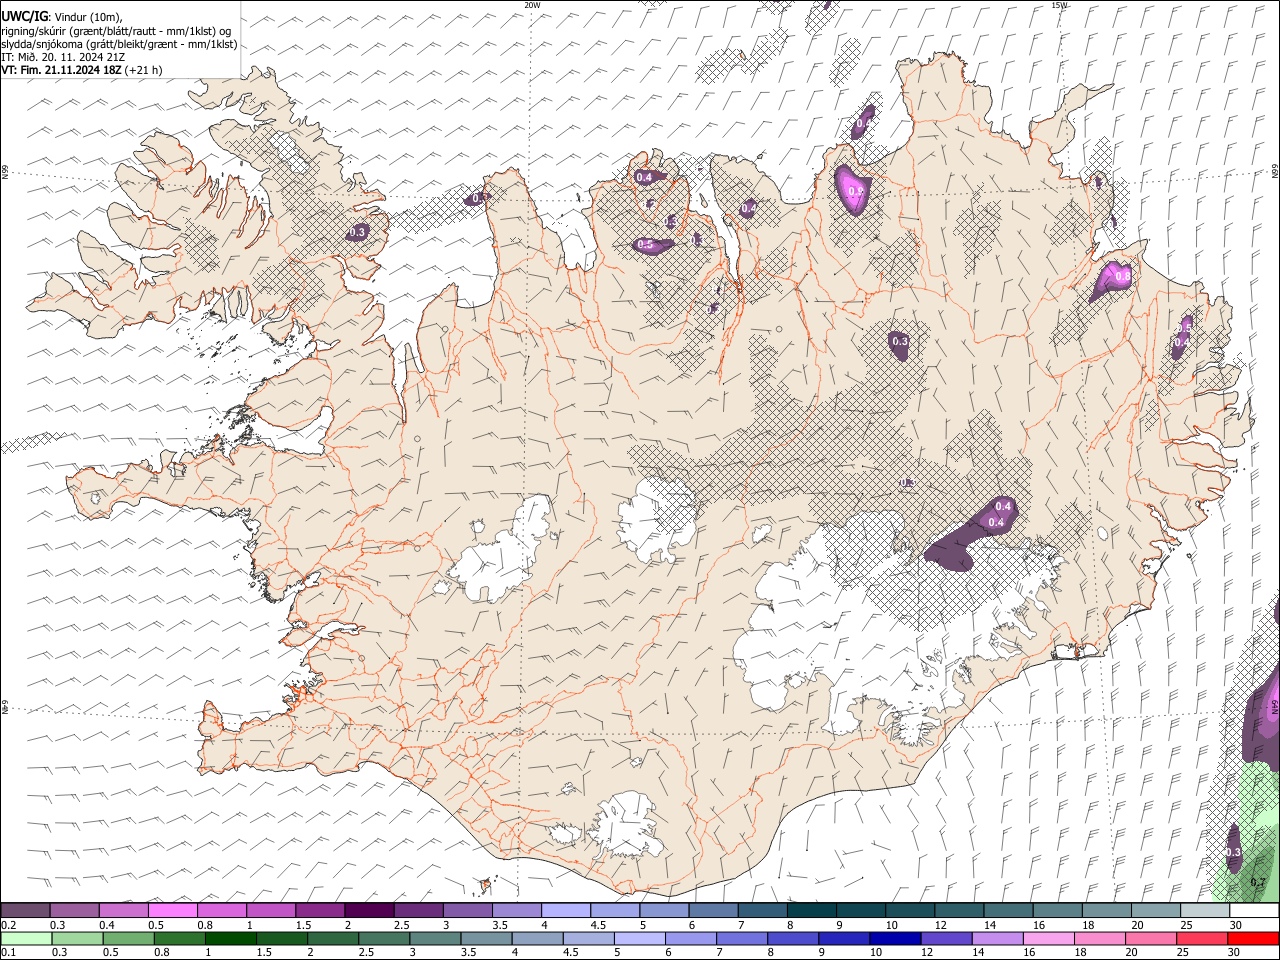Select the light pink swatch at rain 16
1280x960 pixels.
pyautogui.click(x=1047, y=938)
